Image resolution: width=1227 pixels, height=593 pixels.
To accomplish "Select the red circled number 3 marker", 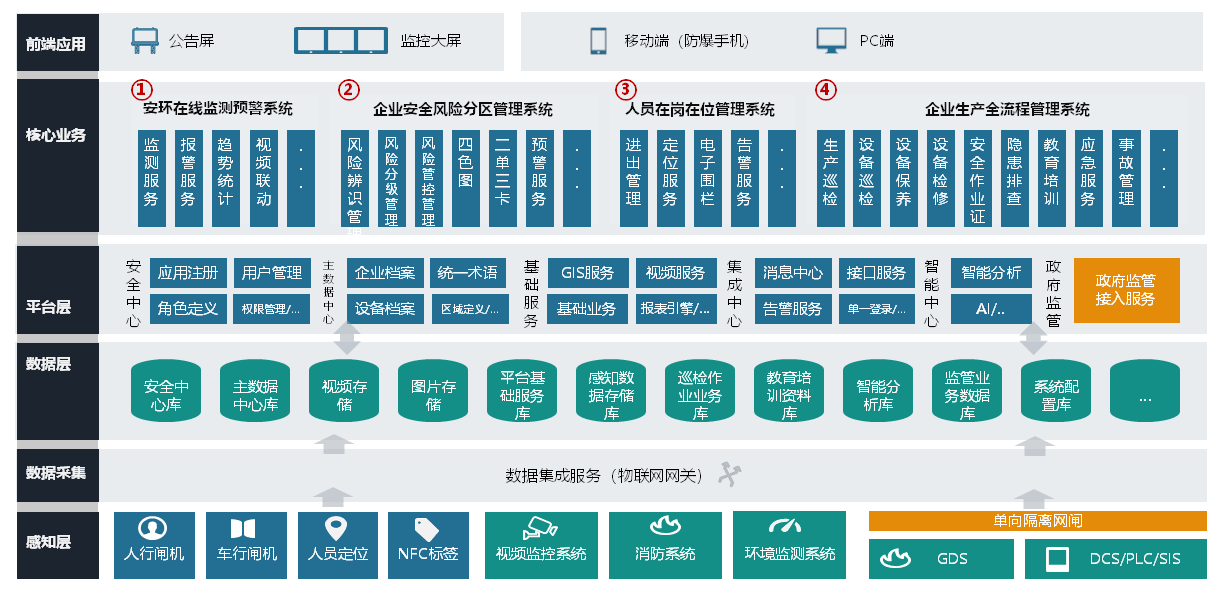I will 625,90.
